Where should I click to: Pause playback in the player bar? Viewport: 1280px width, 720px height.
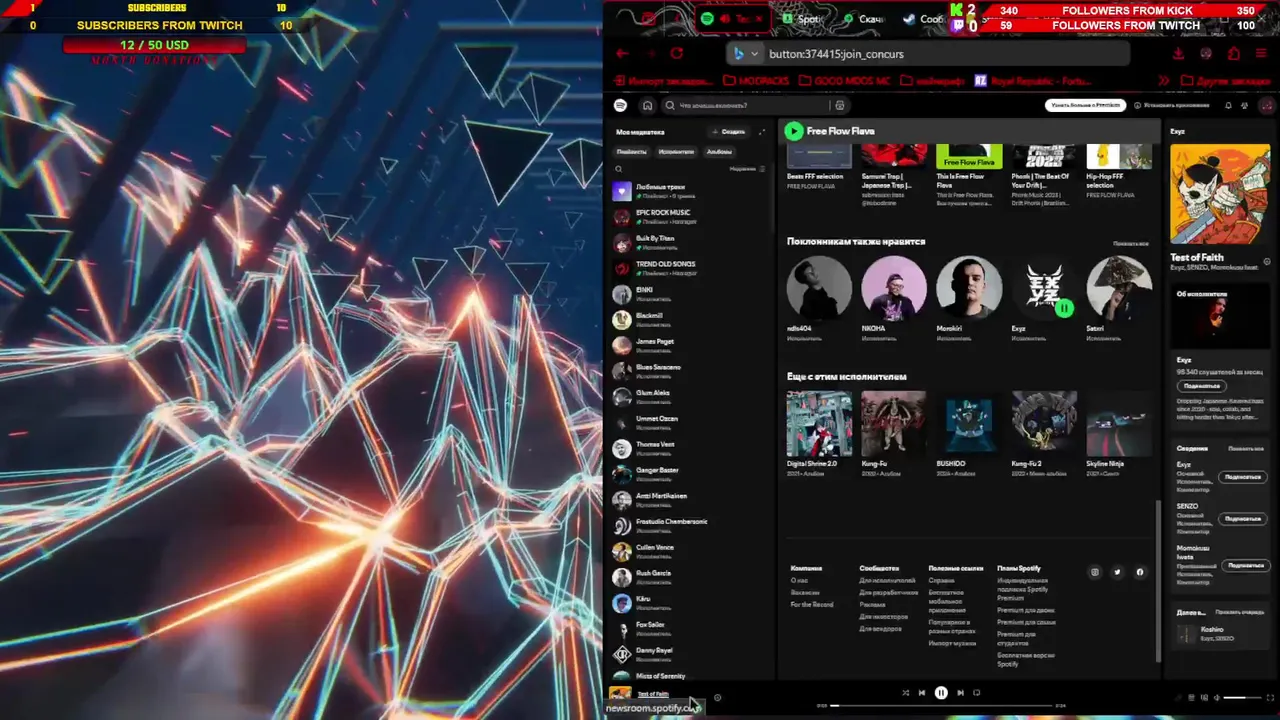point(941,692)
